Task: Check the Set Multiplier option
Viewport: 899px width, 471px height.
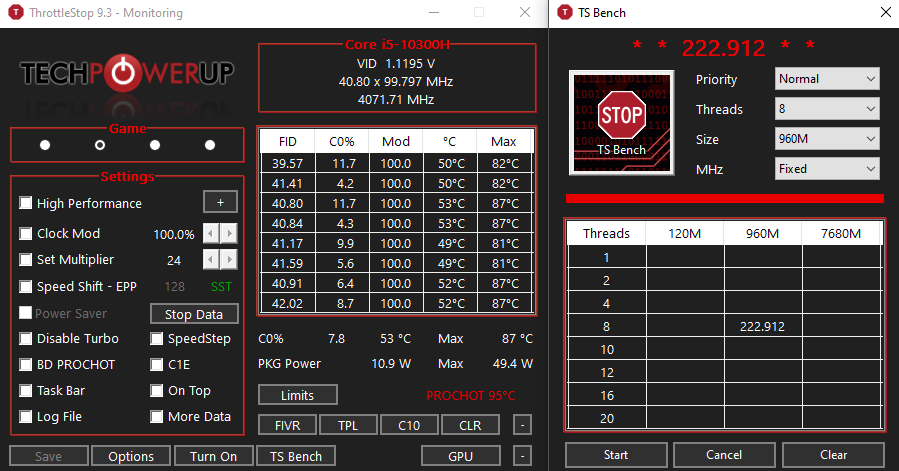Action: click(25, 260)
